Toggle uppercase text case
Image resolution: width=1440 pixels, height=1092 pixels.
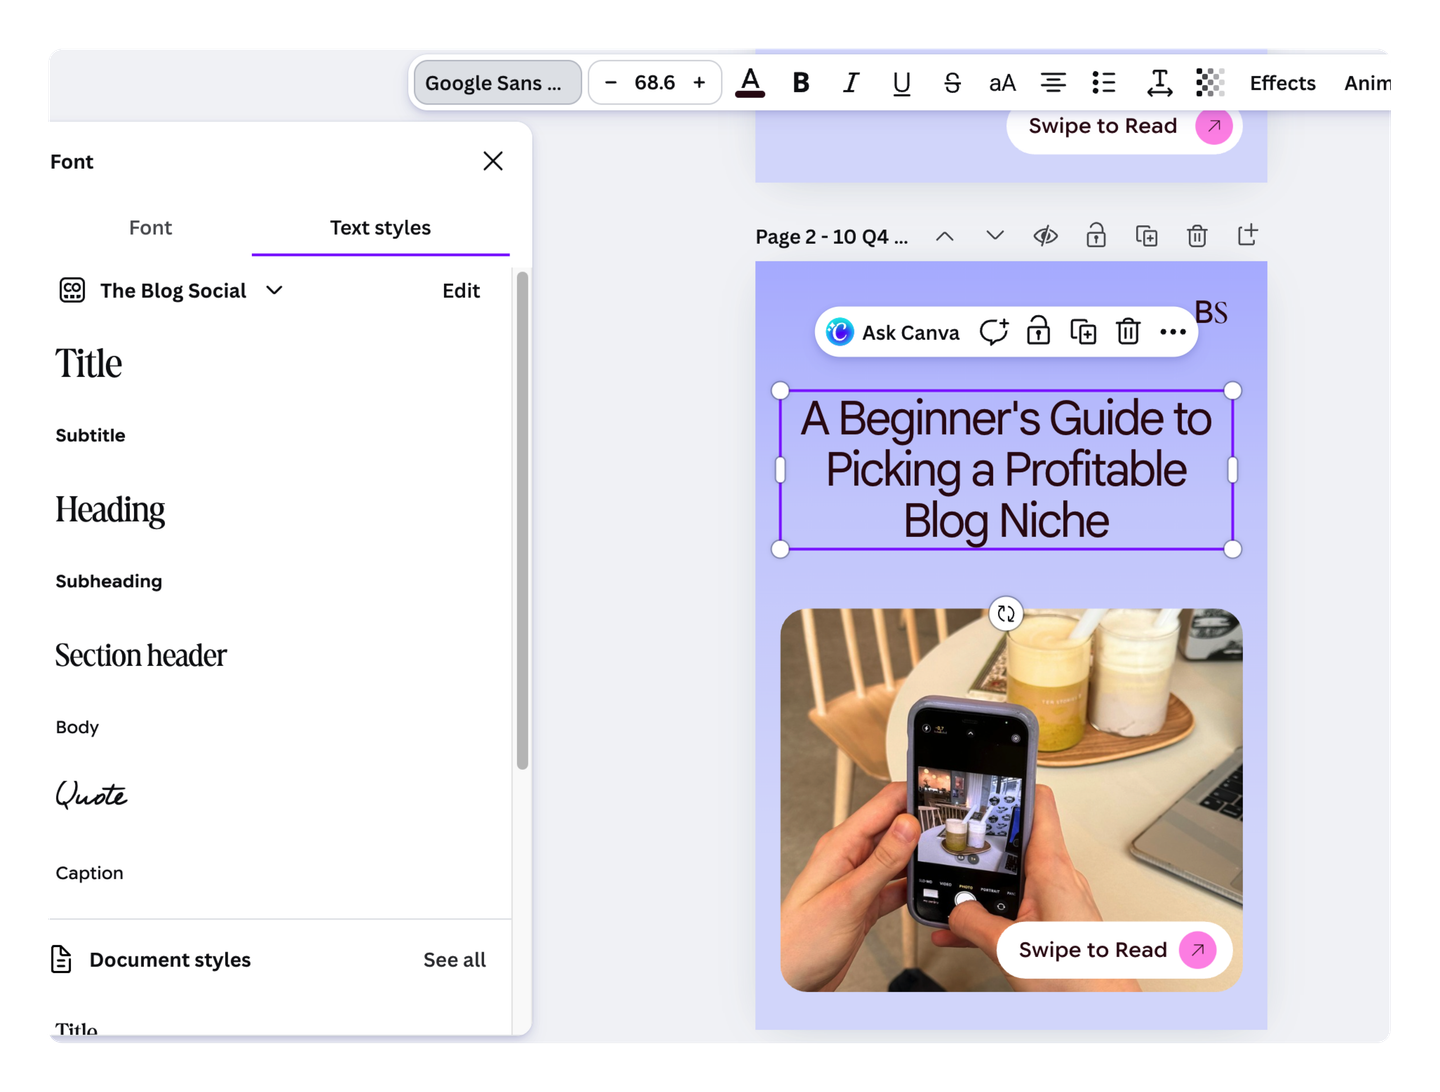coord(1002,83)
